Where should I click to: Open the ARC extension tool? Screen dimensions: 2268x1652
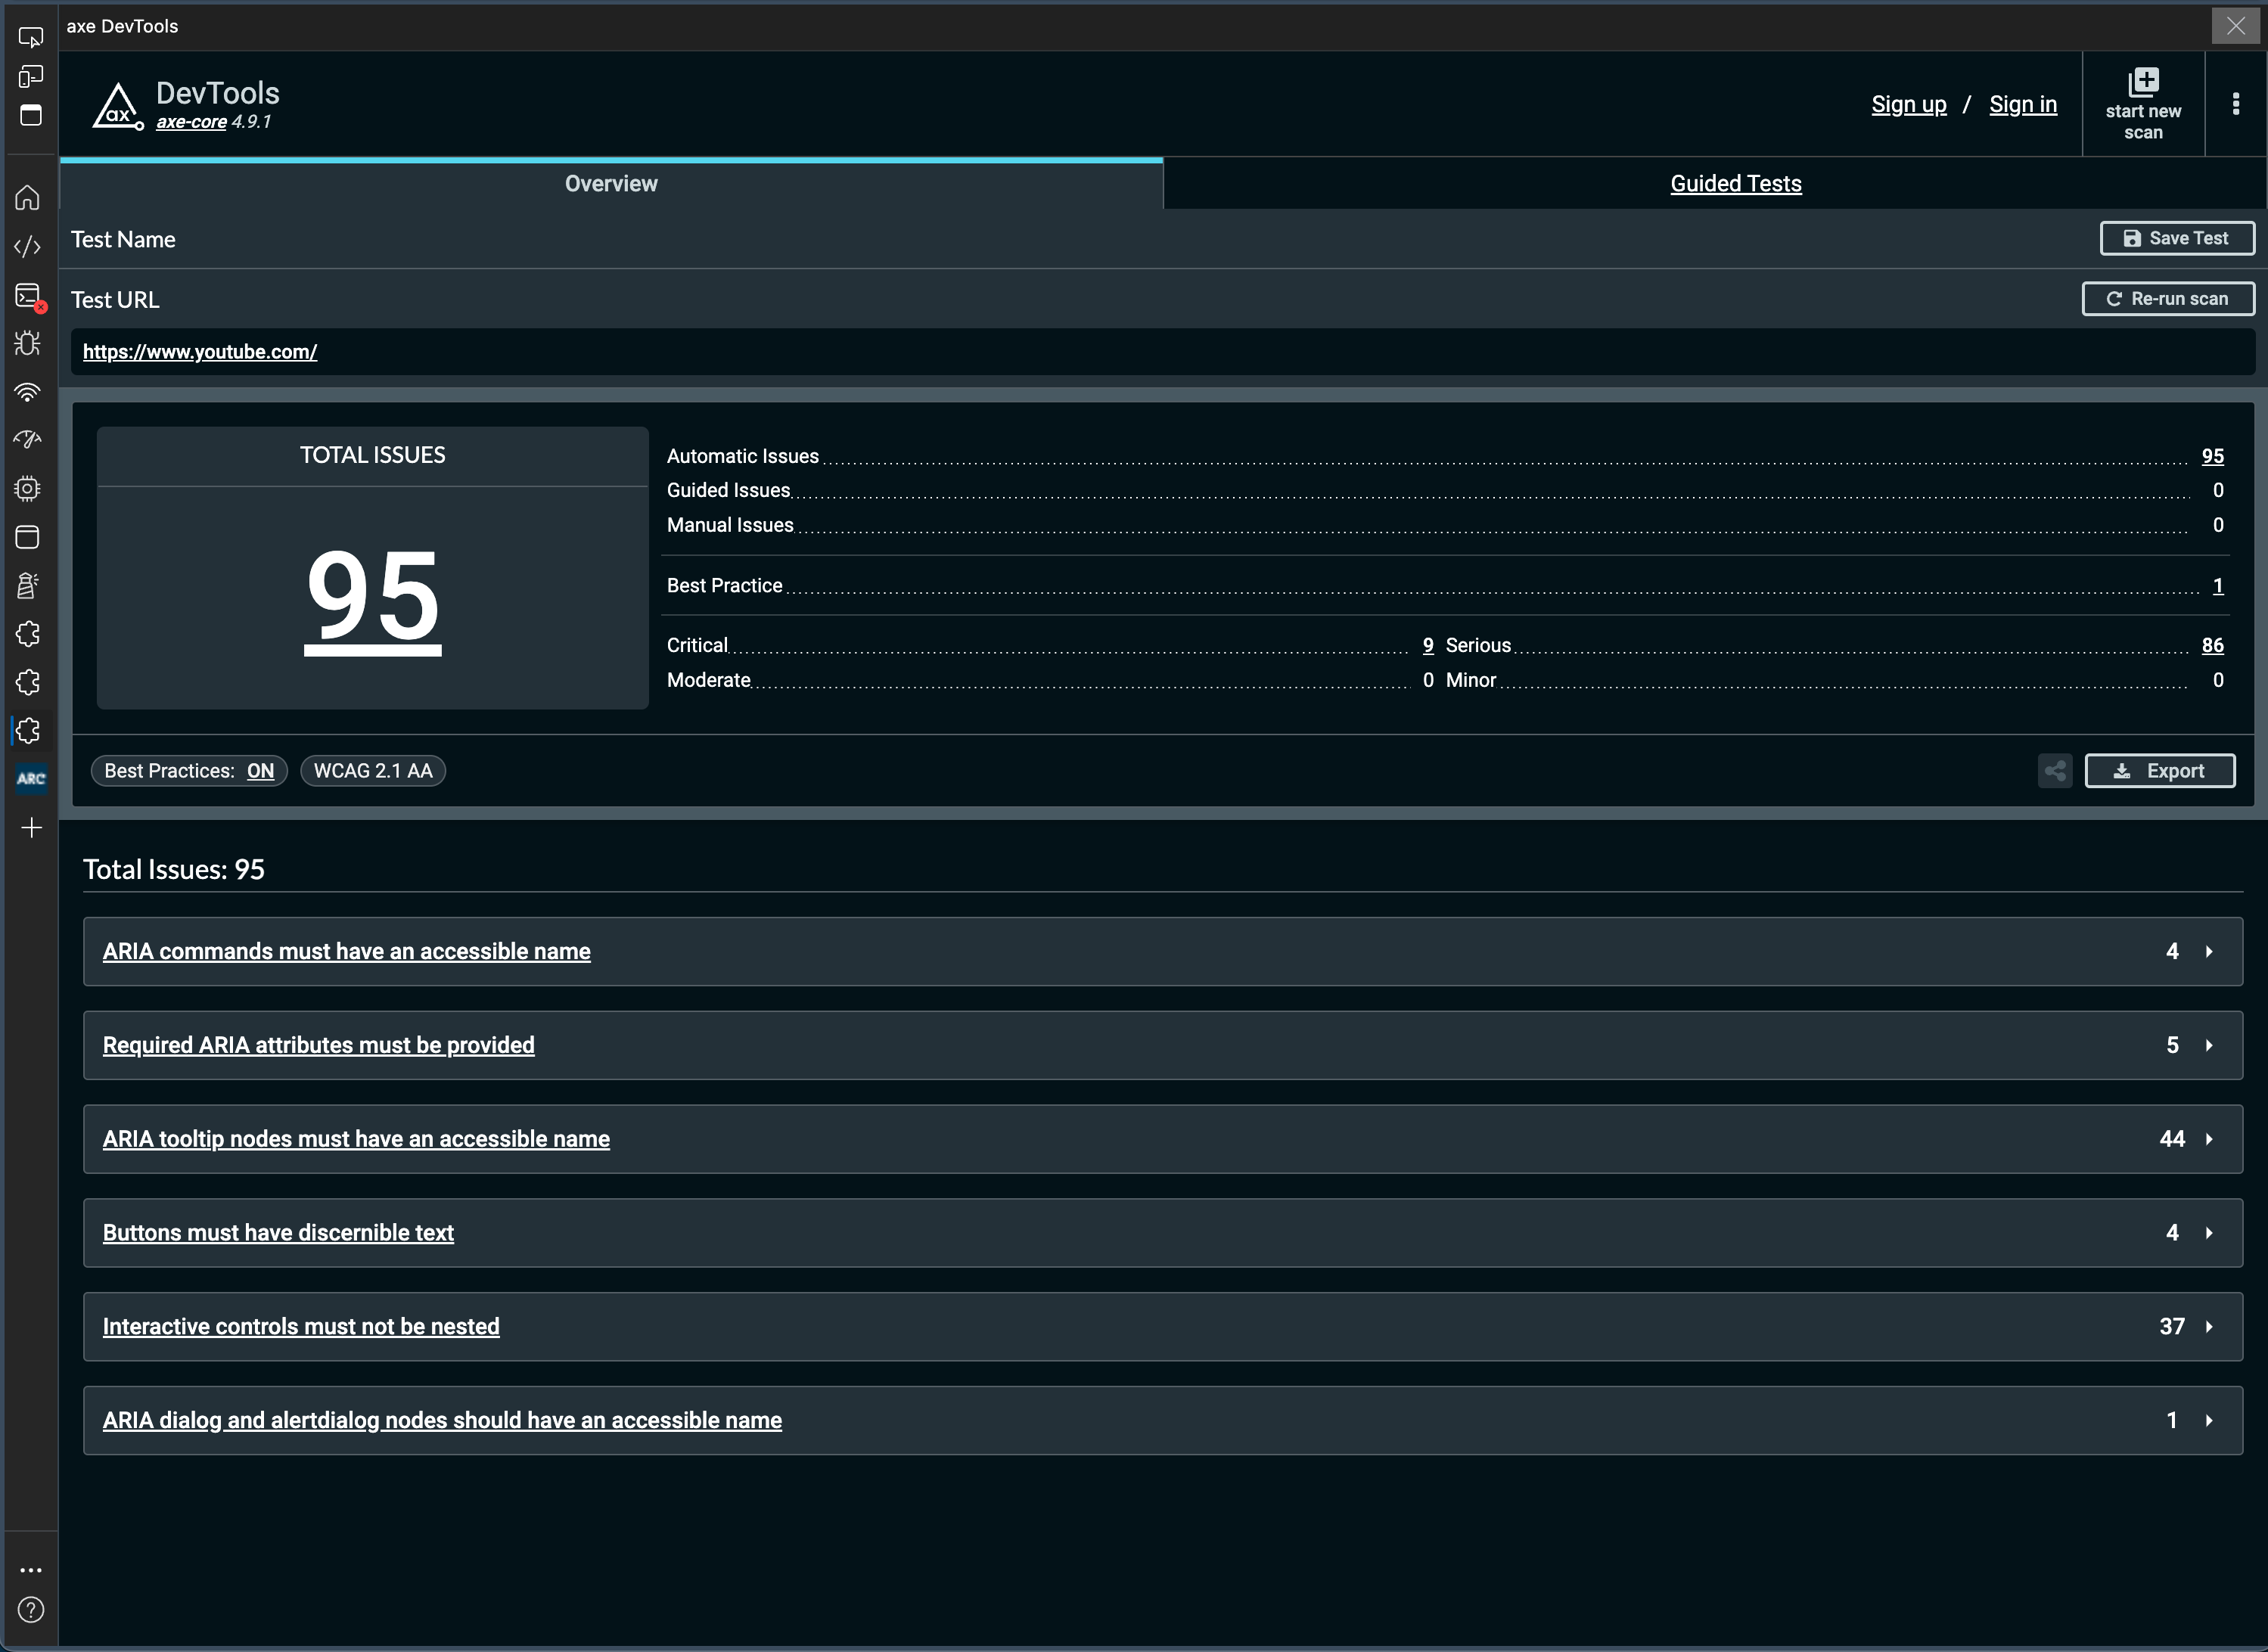(x=31, y=779)
